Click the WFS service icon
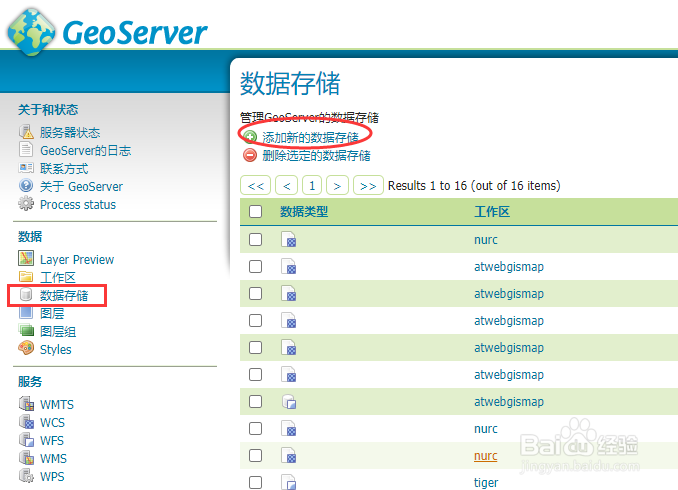This screenshot has height=490, width=678. [x=26, y=440]
